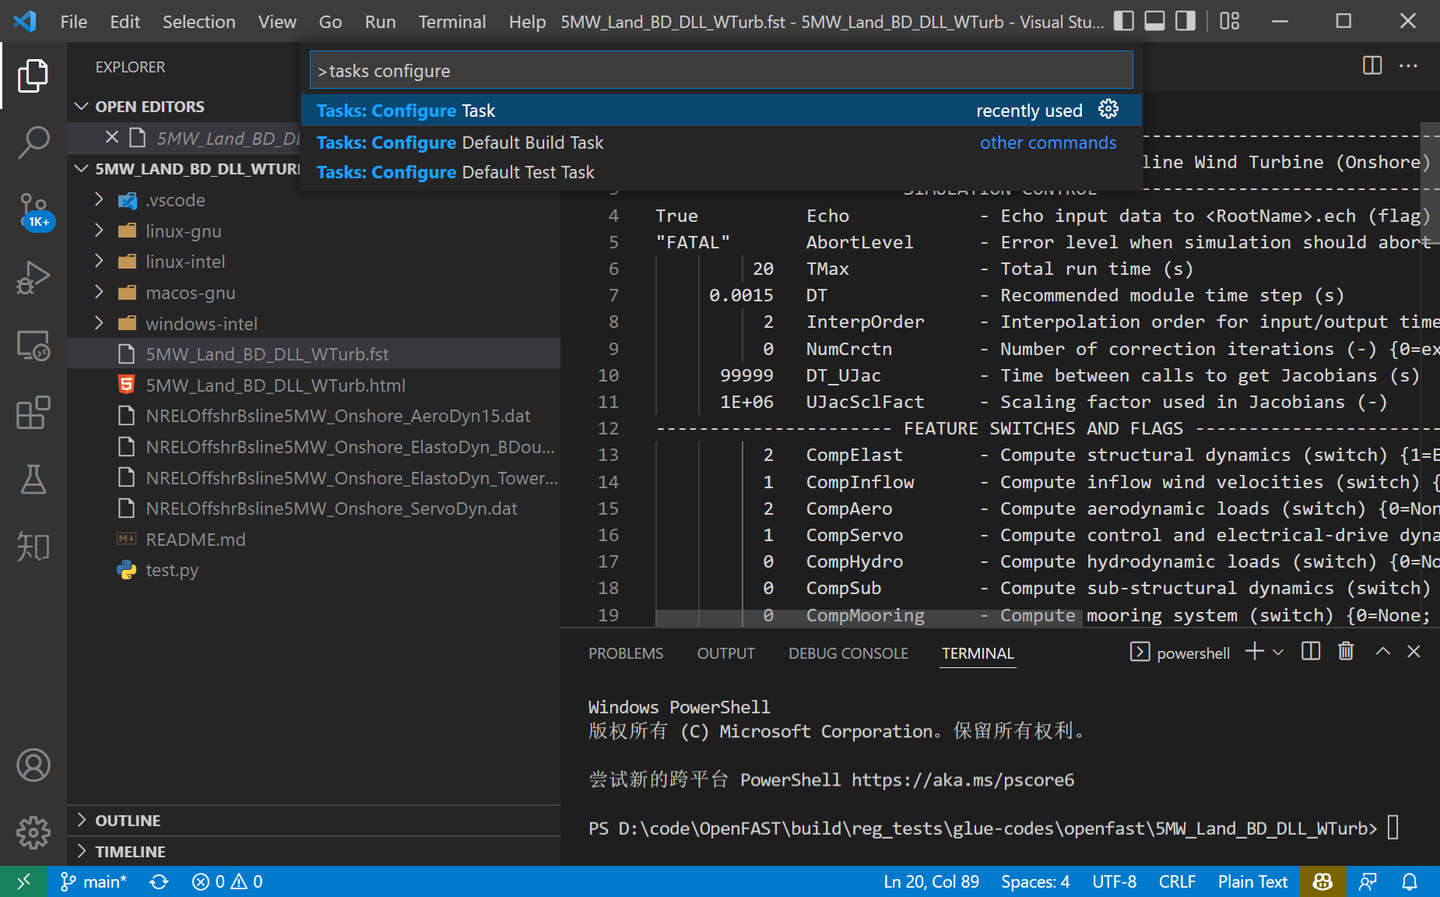1440x897 pixels.
Task: Open the Extensions view
Action: point(33,412)
